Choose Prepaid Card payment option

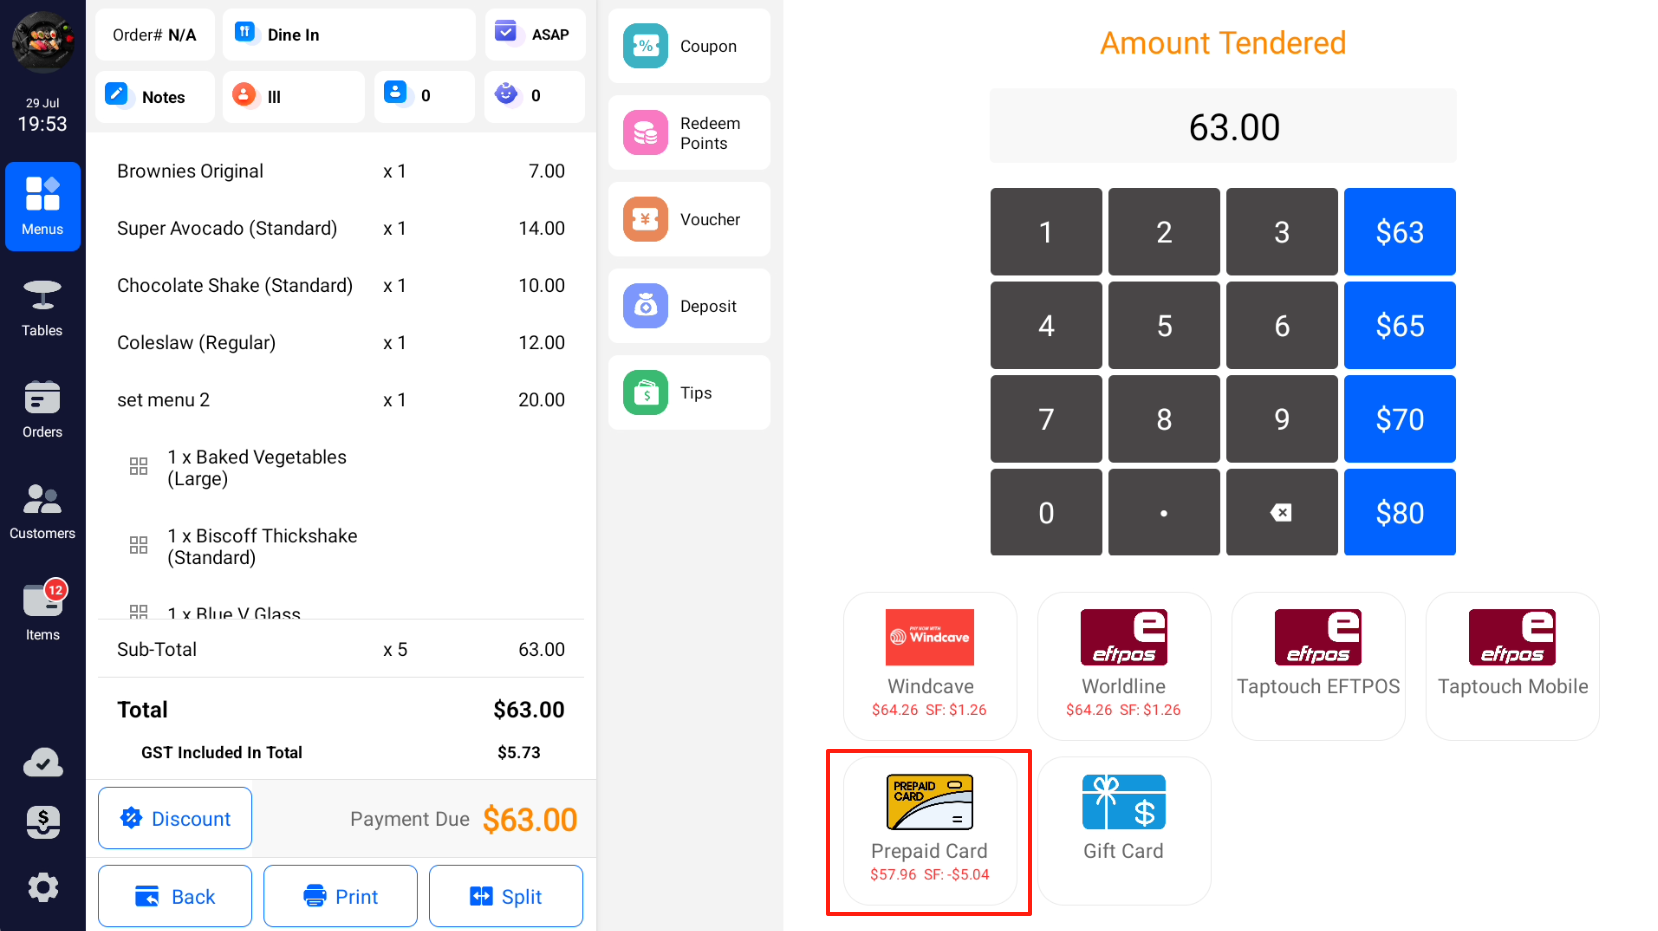(x=930, y=831)
